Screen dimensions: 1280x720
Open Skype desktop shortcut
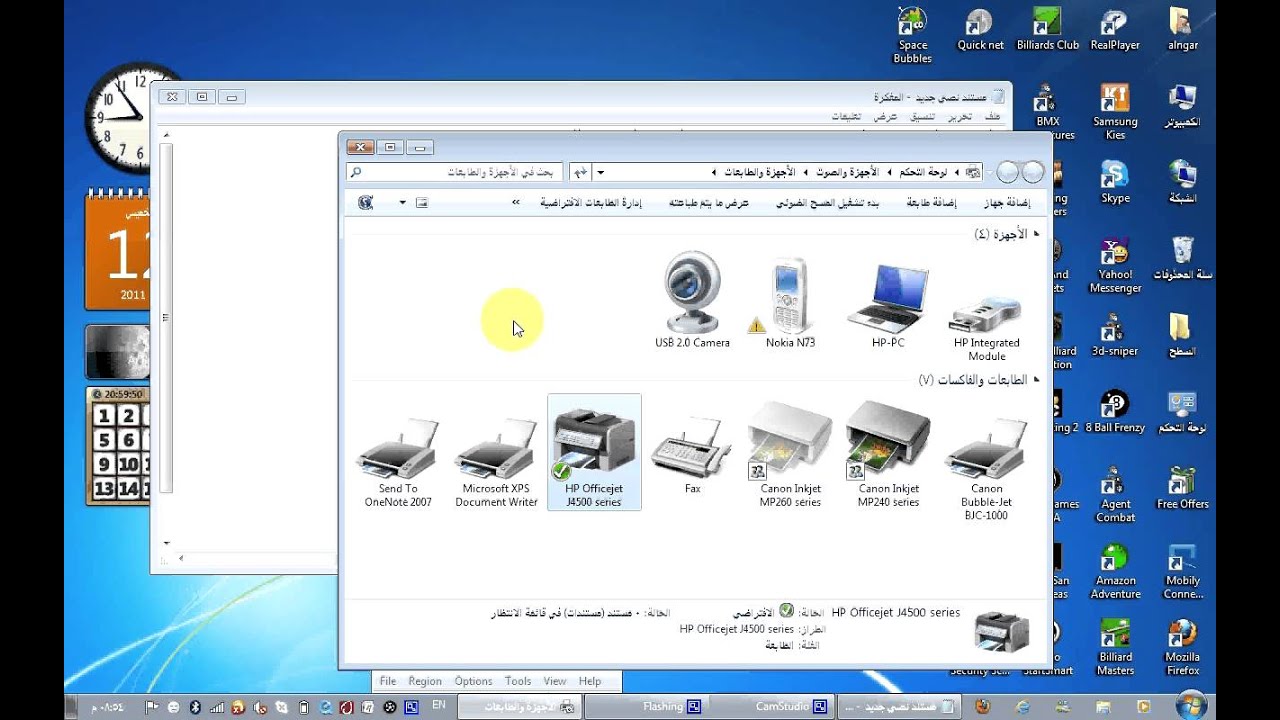coord(1115,181)
